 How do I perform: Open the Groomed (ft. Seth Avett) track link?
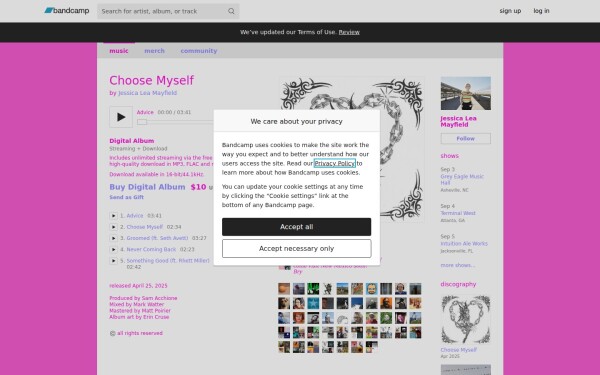[157, 238]
